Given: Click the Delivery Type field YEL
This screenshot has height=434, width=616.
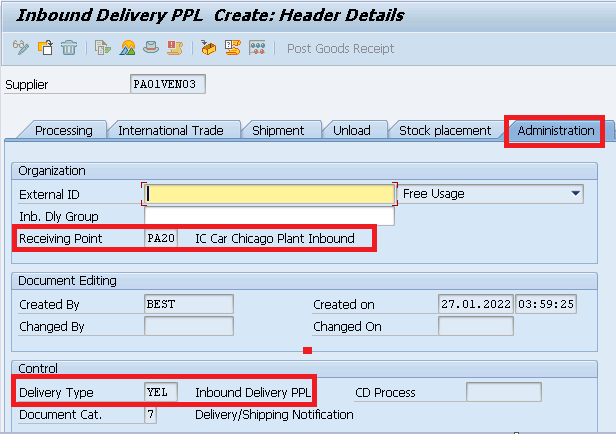Looking at the screenshot, I should [x=161, y=392].
